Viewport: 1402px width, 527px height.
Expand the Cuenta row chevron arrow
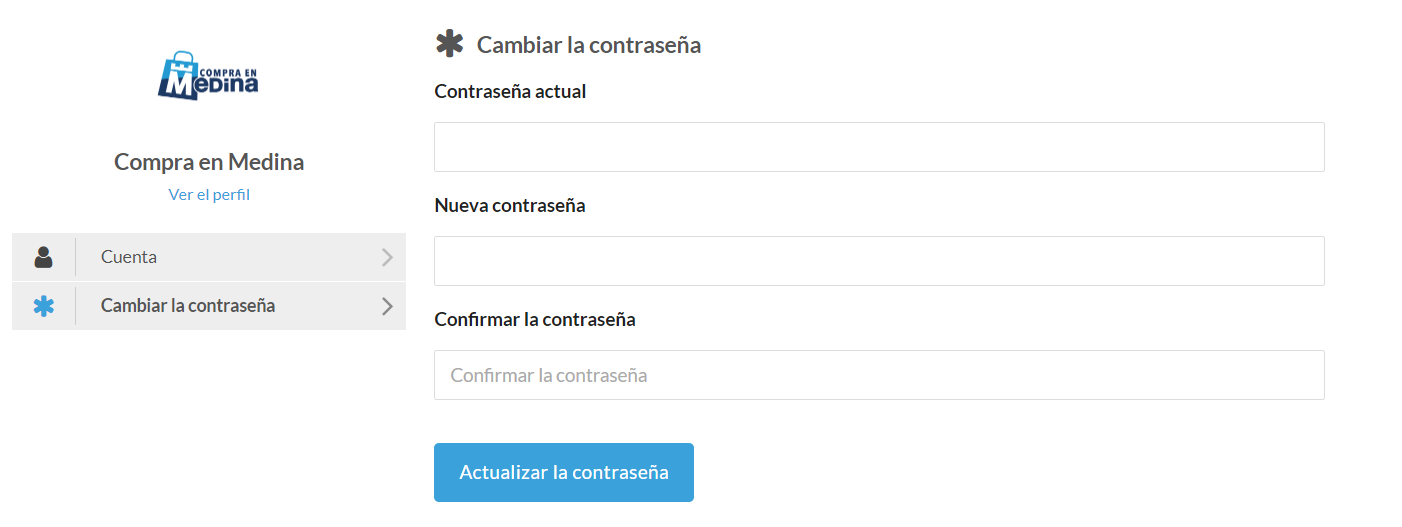coord(387,257)
